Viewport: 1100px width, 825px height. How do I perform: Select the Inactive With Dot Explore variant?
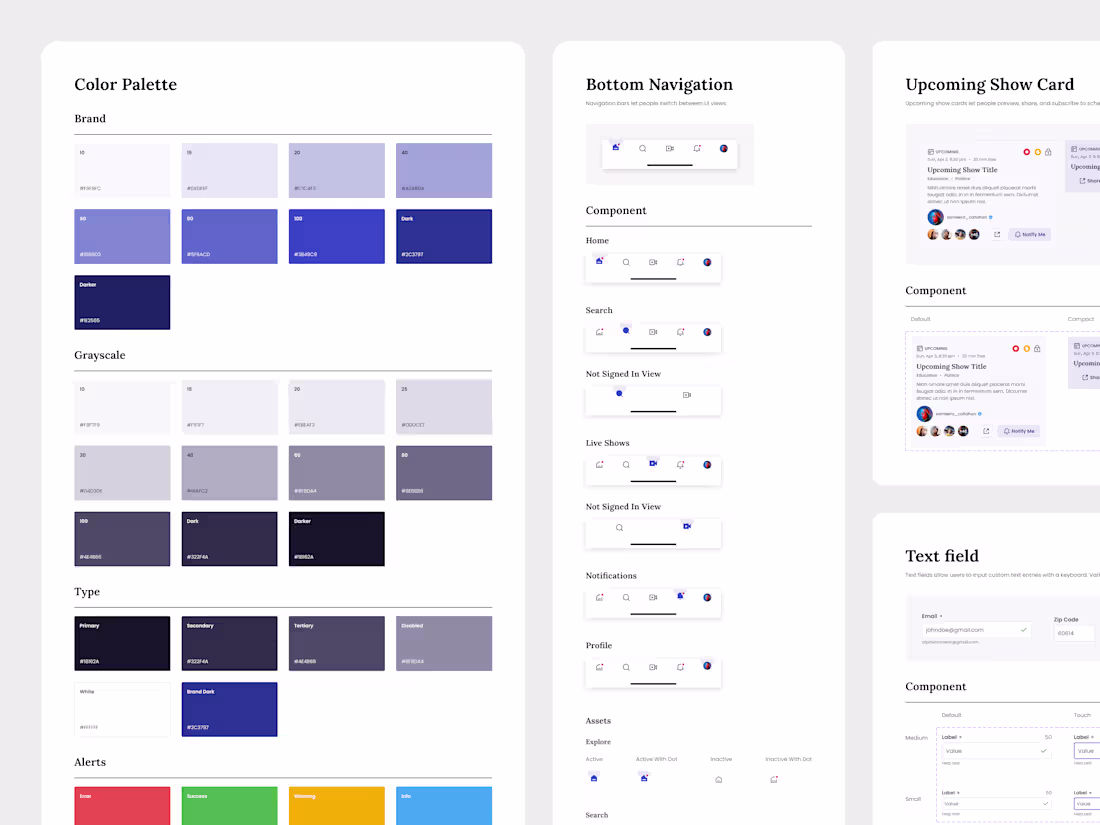[774, 779]
